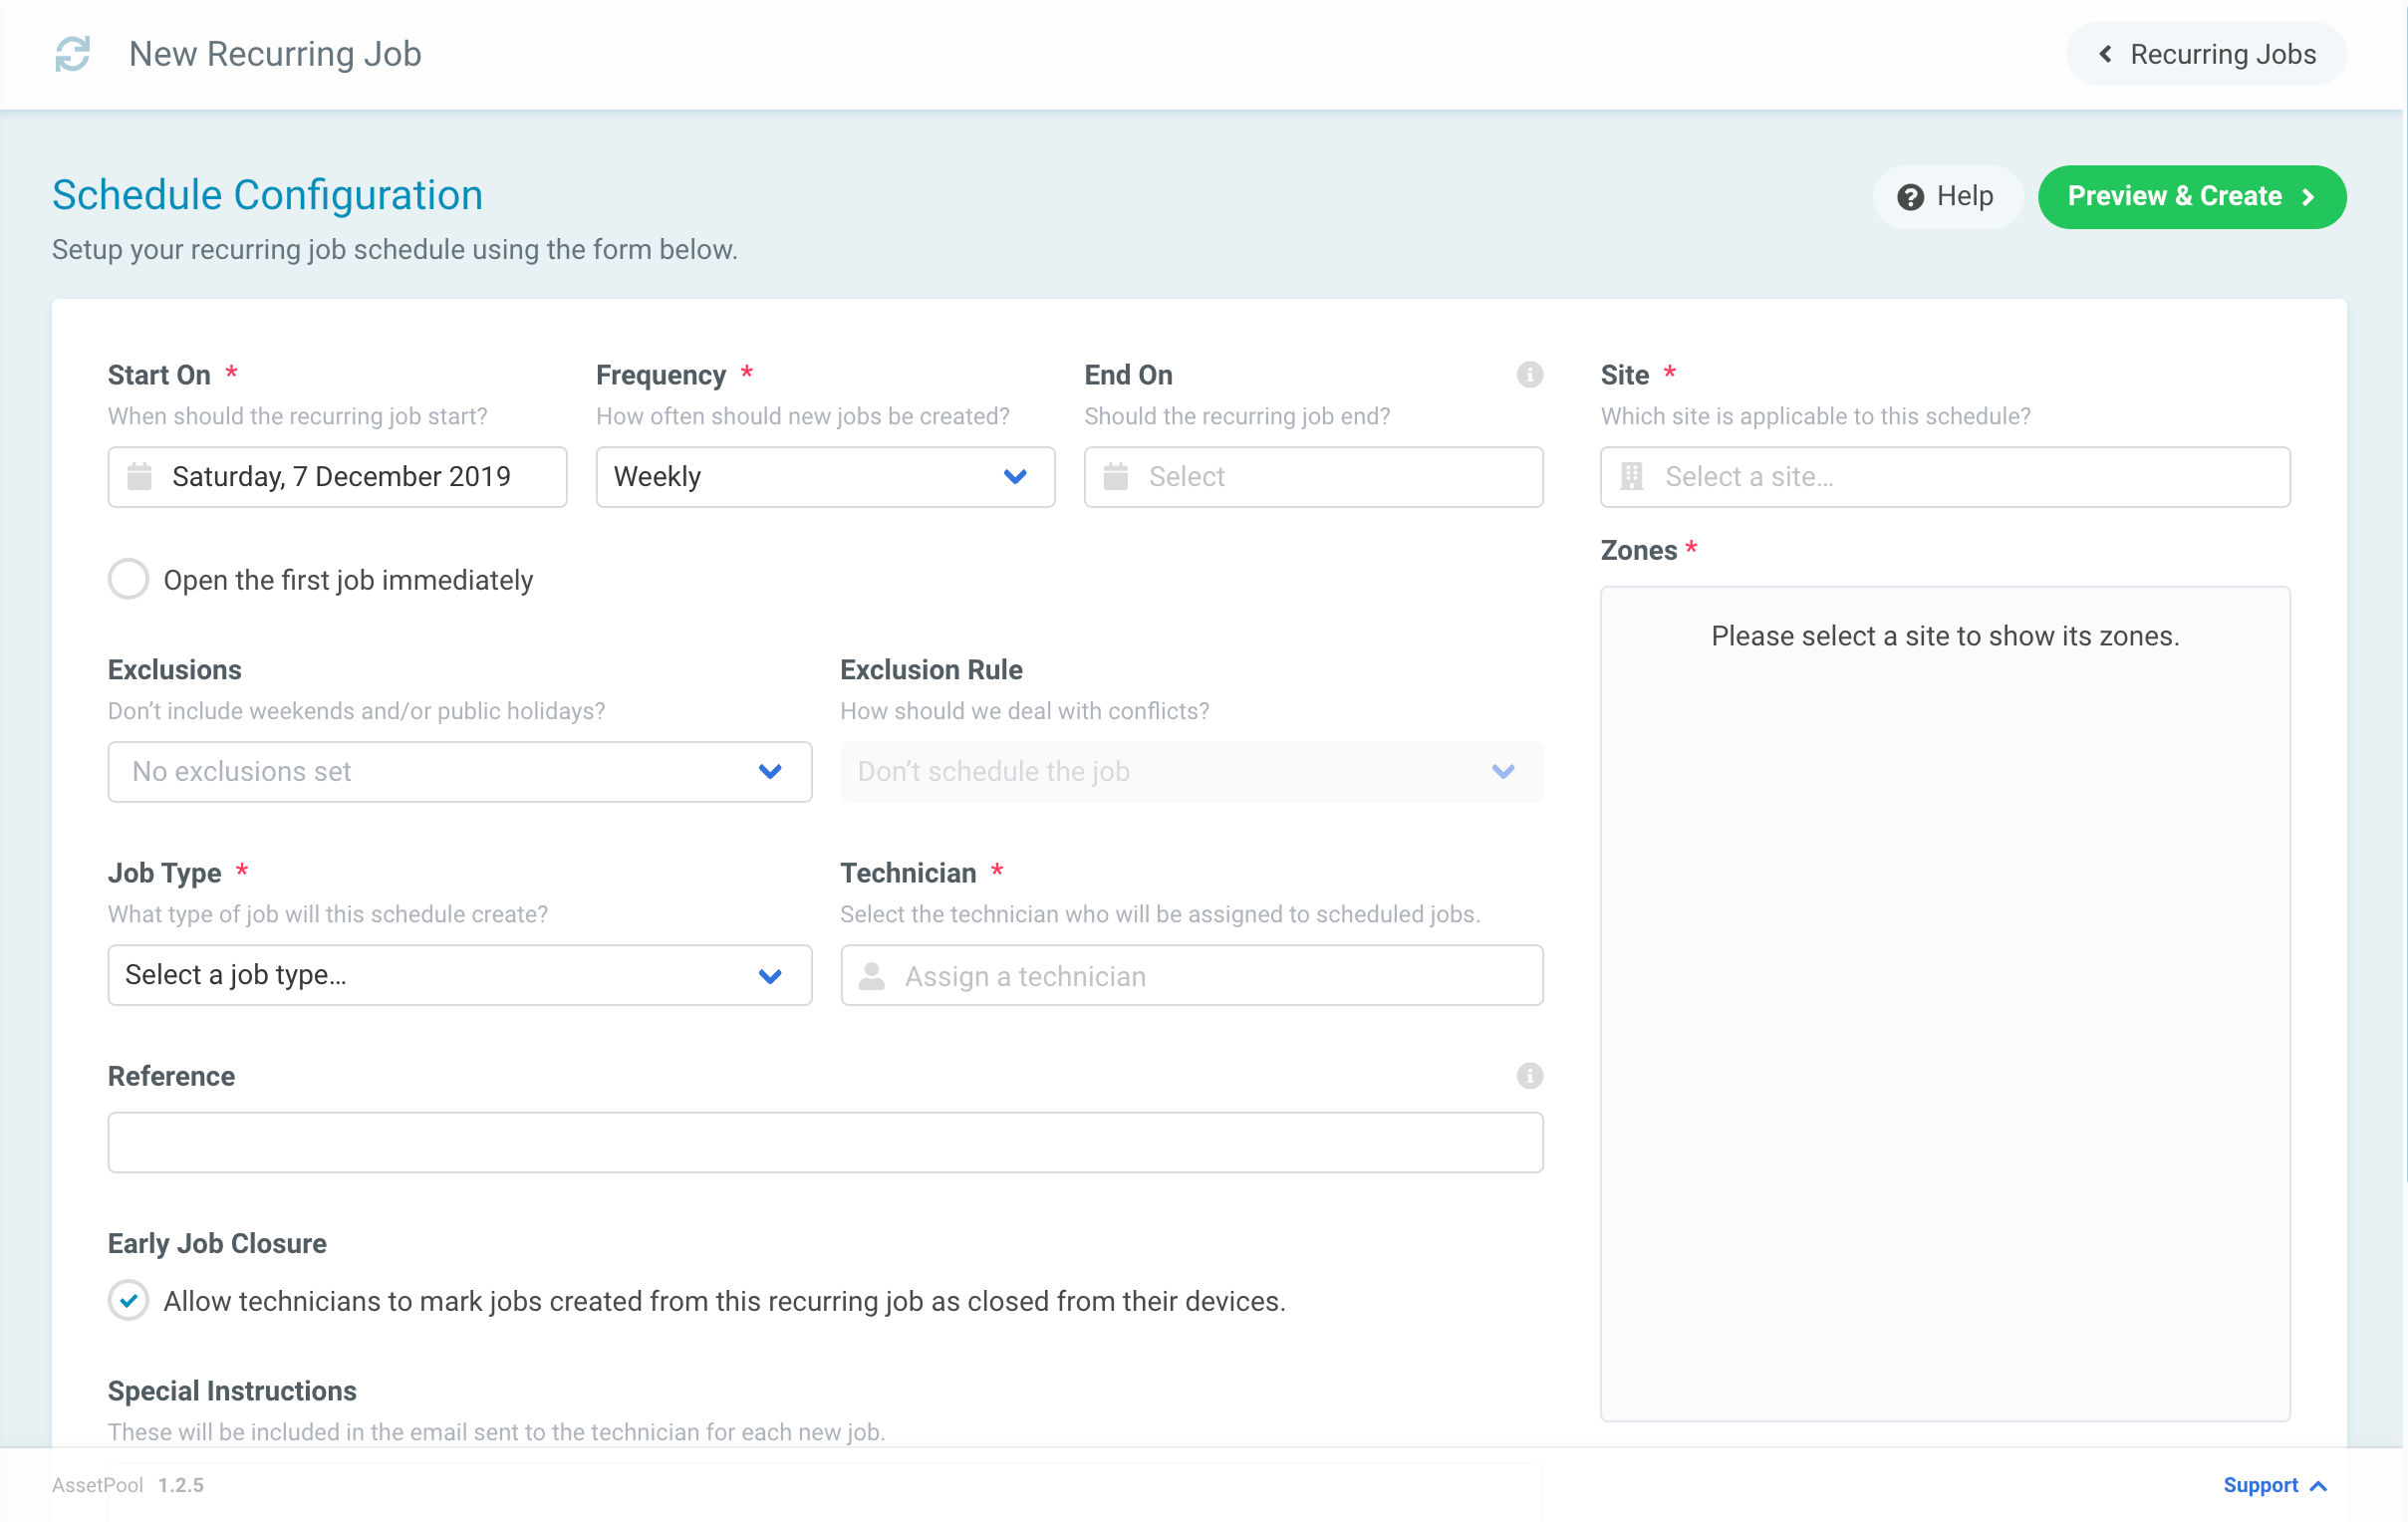This screenshot has width=2408, height=1522.
Task: Open the Help button
Action: point(1946,197)
